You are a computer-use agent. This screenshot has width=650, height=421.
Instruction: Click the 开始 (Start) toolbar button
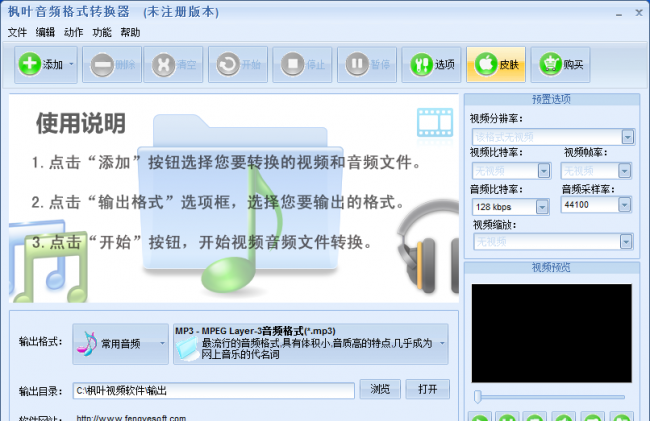coord(238,65)
